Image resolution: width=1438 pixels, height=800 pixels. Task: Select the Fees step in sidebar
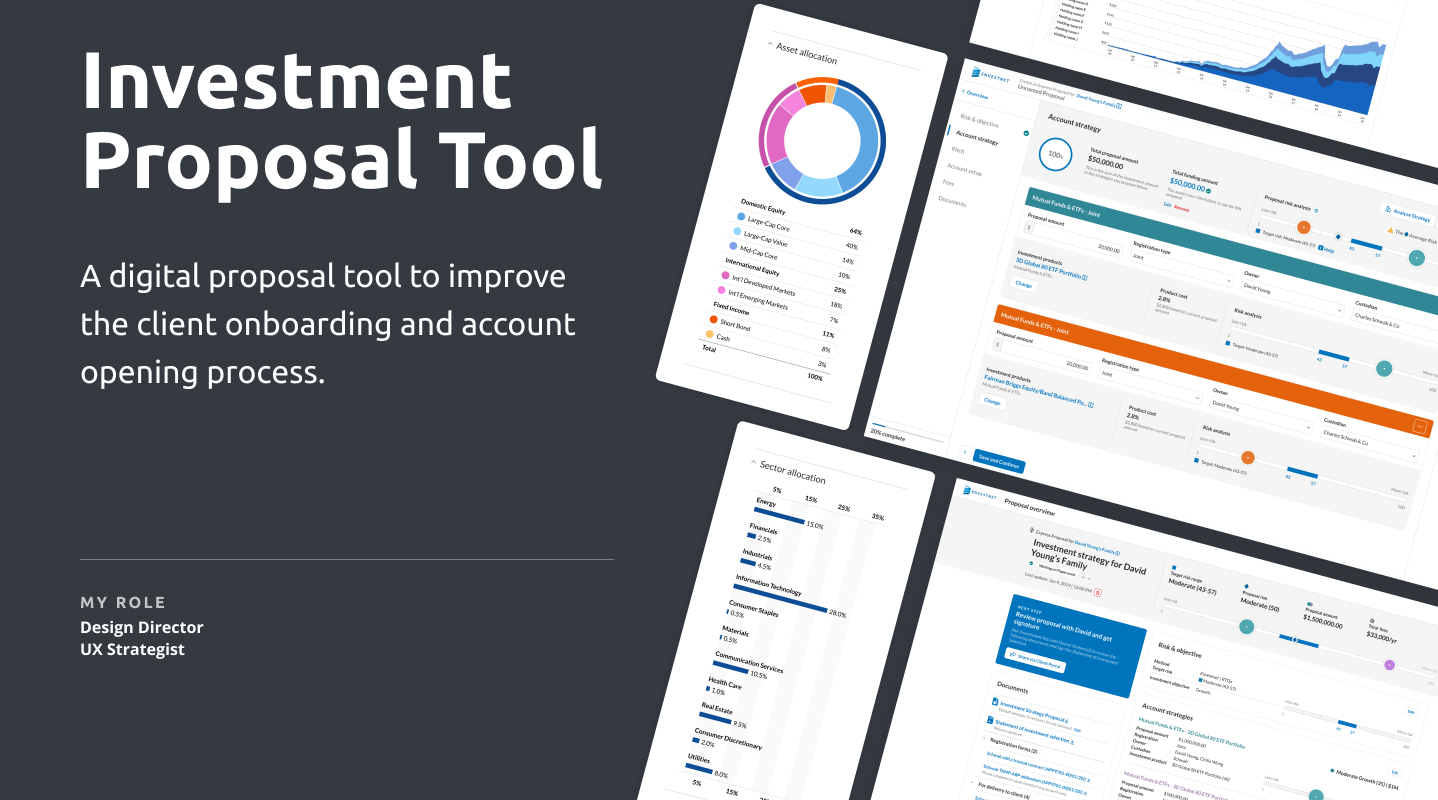(946, 183)
